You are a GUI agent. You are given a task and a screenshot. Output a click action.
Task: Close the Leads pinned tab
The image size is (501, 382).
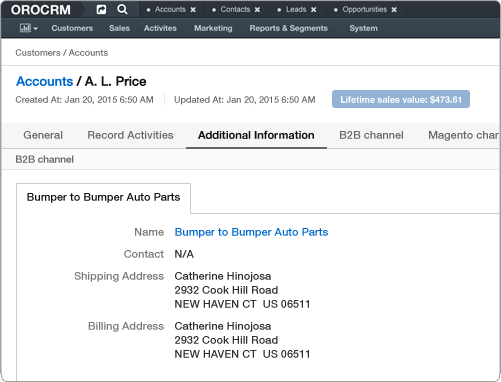point(313,10)
